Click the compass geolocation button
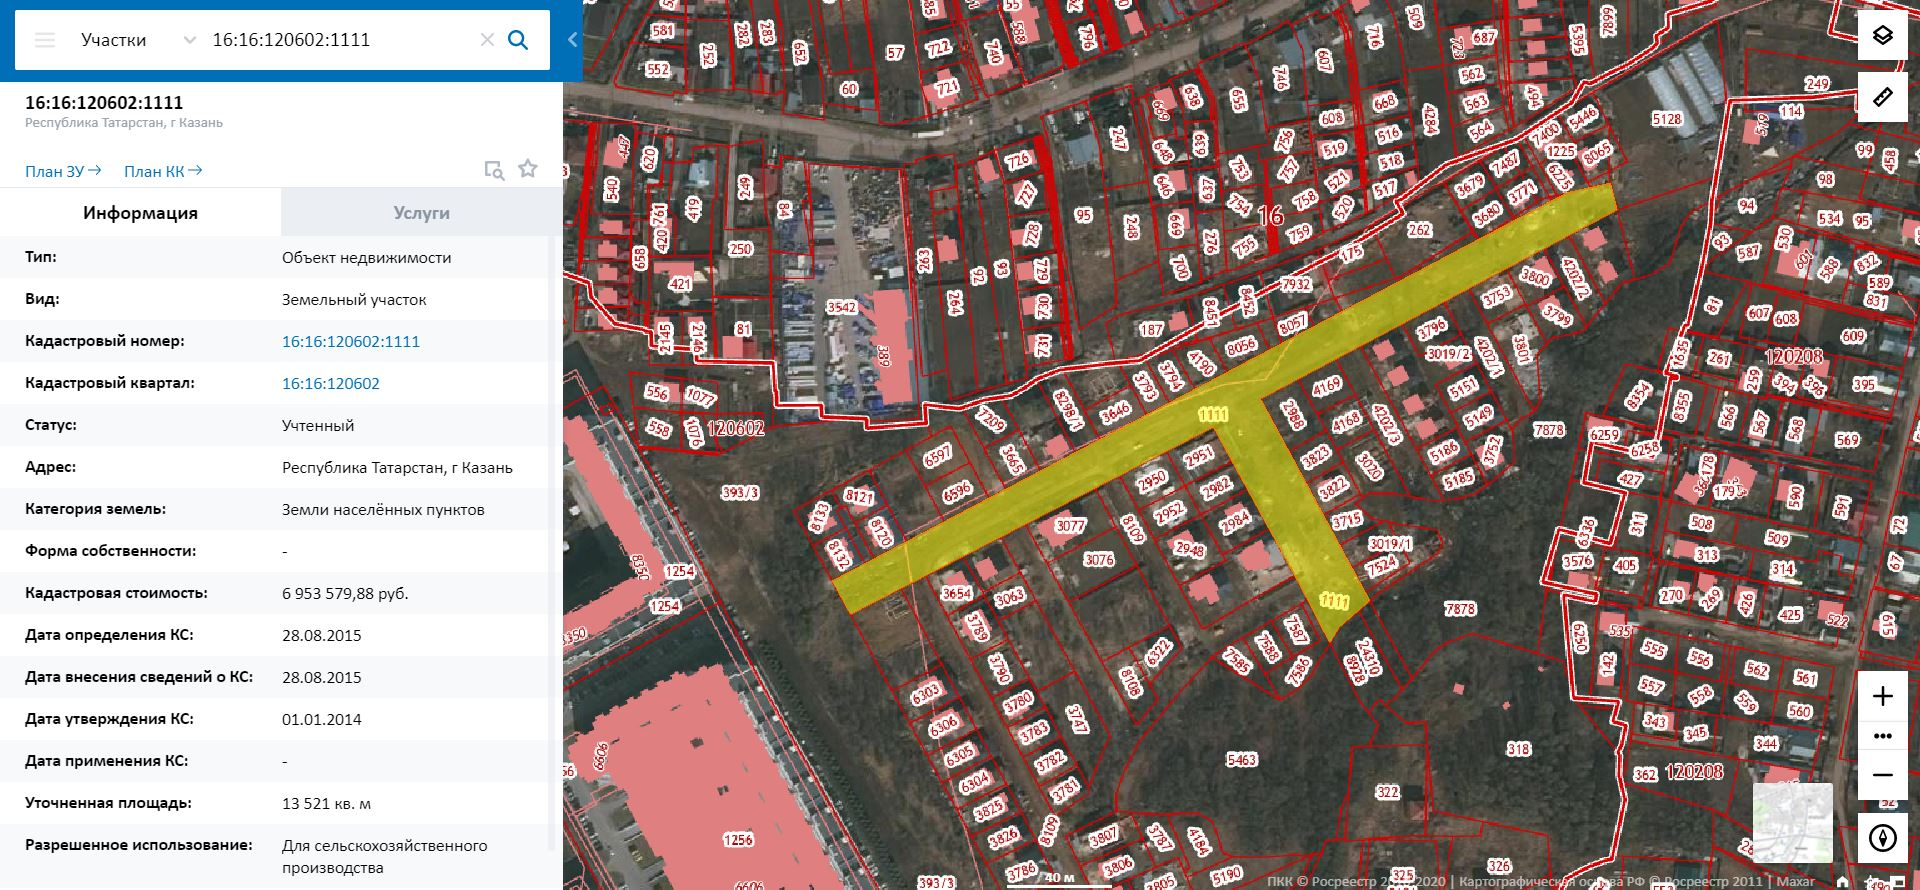This screenshot has height=890, width=1920. [x=1883, y=837]
